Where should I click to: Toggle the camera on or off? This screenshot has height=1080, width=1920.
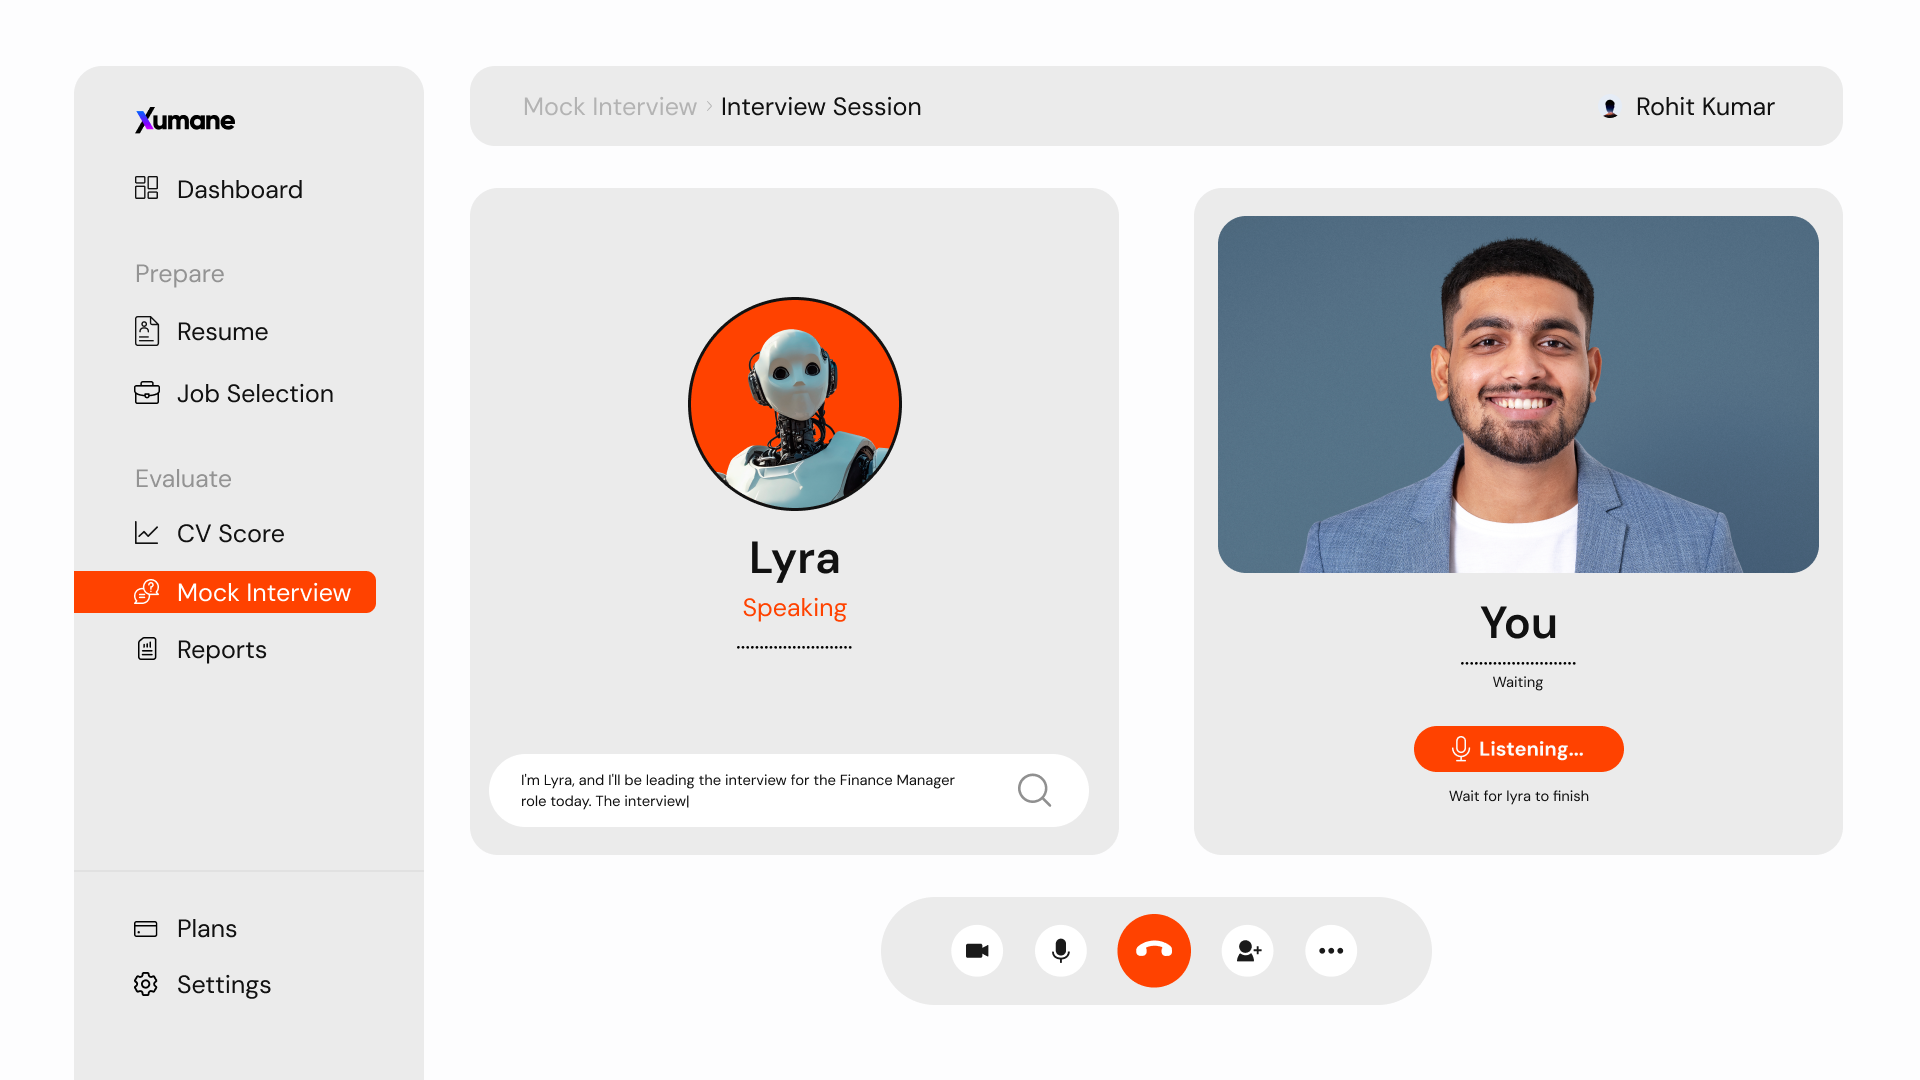(977, 951)
